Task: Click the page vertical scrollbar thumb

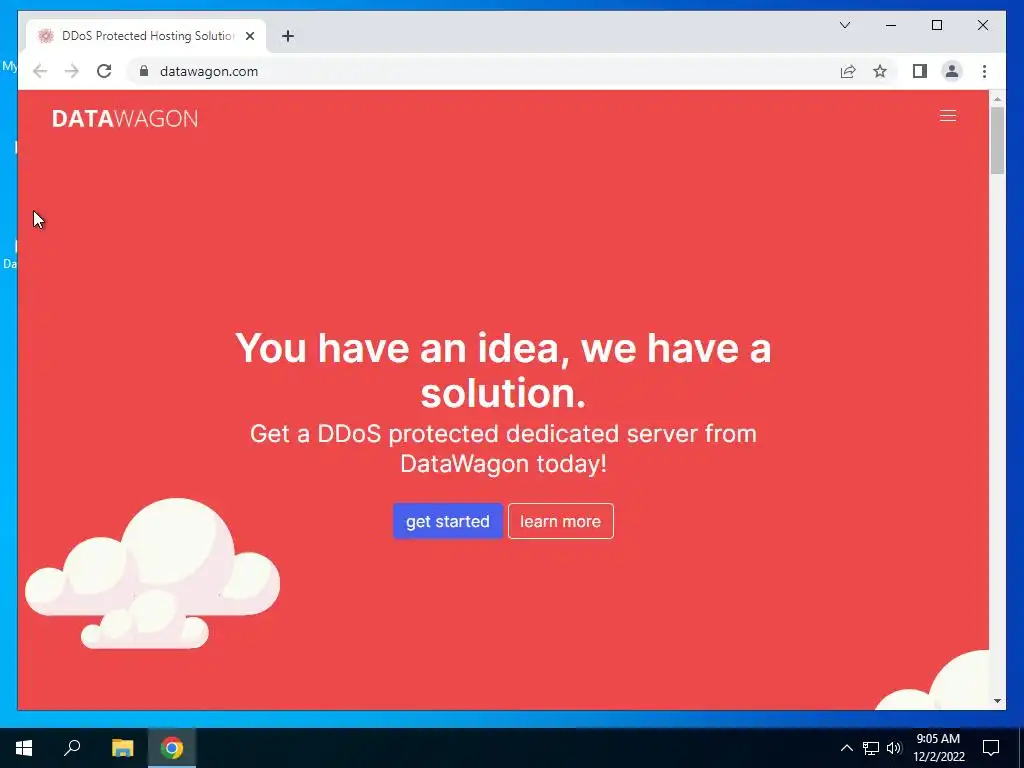Action: 997,140
